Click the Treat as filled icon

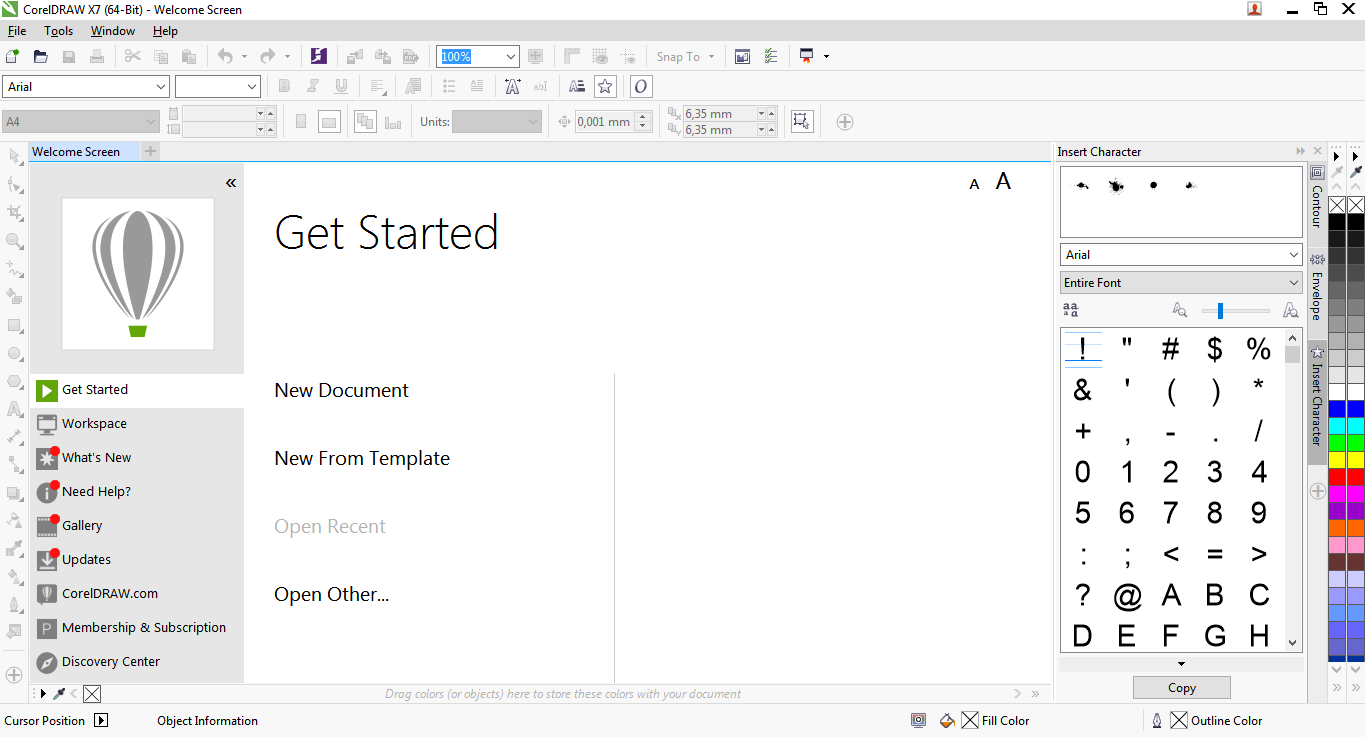[x=801, y=121]
